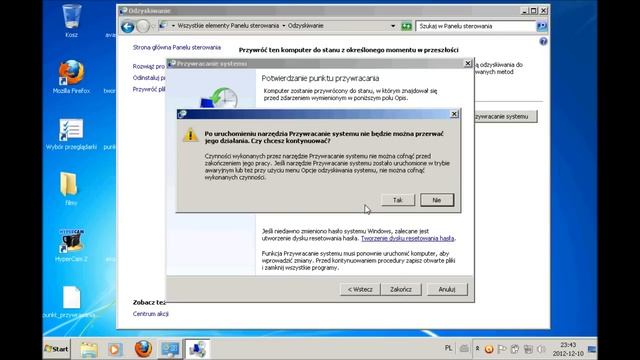Click the orange tray notification icon
Image resolution: width=640 pixels, height=360 pixels.
coord(489,349)
